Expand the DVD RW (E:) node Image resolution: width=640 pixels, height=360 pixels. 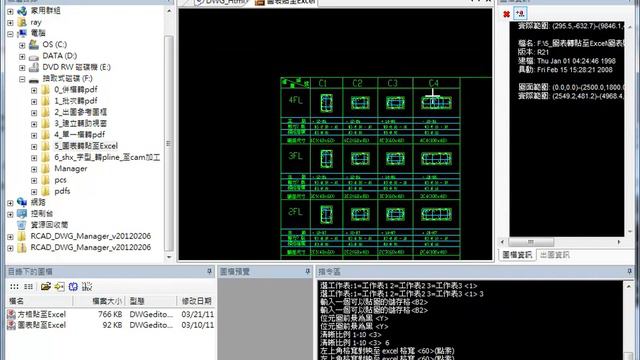coord(22,68)
